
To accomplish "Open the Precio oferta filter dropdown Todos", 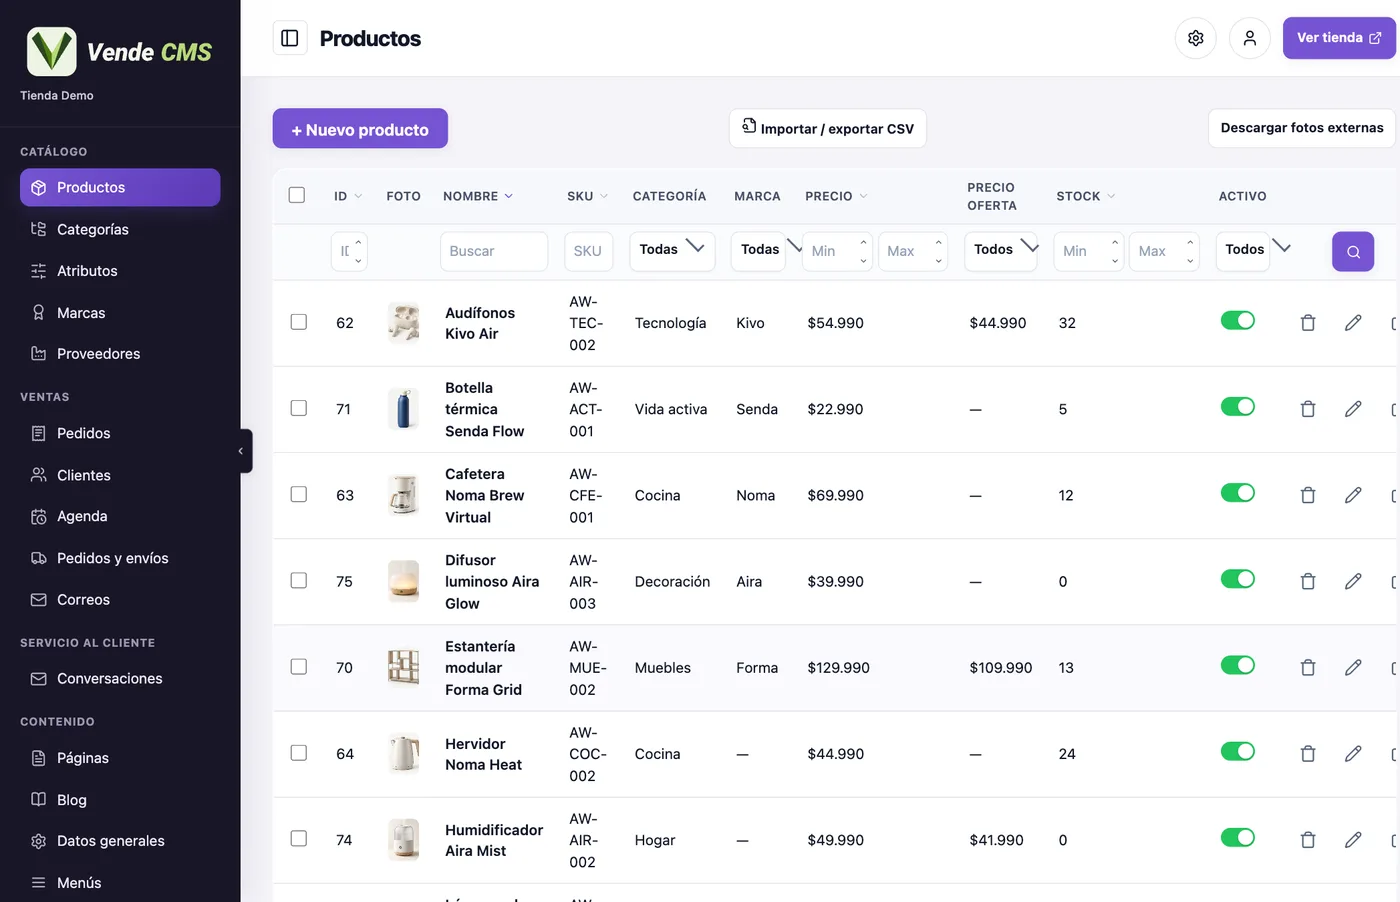I will (x=1001, y=250).
